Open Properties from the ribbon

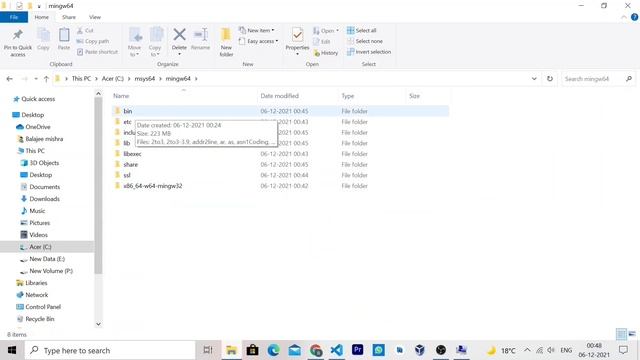(x=297, y=42)
